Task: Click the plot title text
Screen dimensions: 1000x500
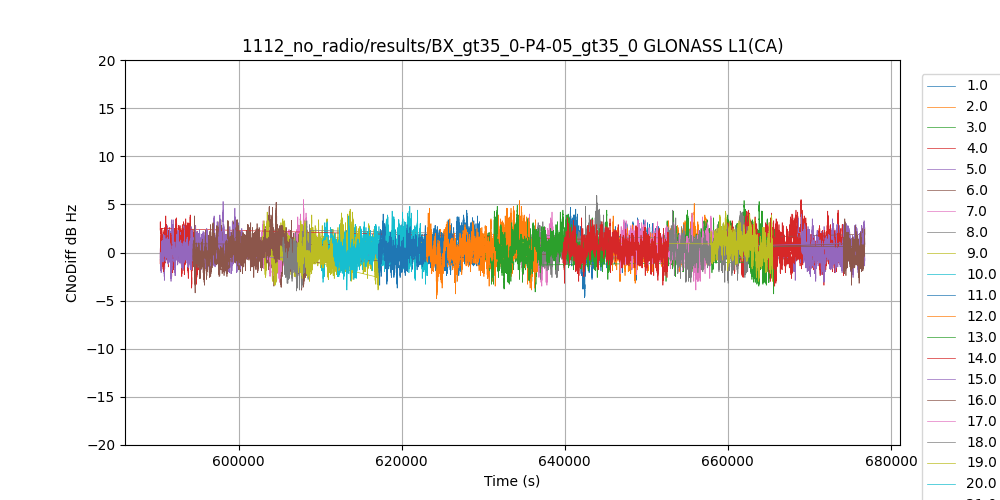Action: point(512,46)
